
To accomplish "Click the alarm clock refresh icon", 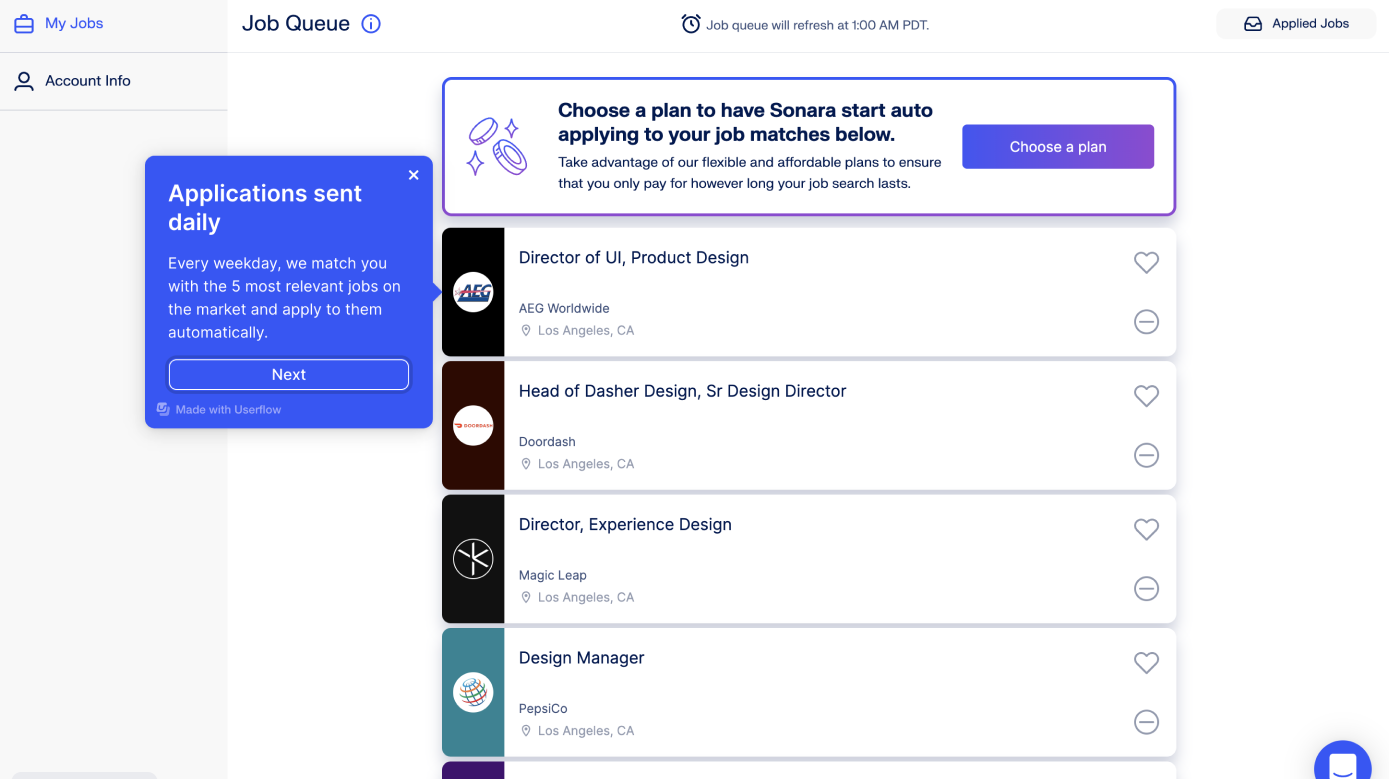I will coord(691,24).
